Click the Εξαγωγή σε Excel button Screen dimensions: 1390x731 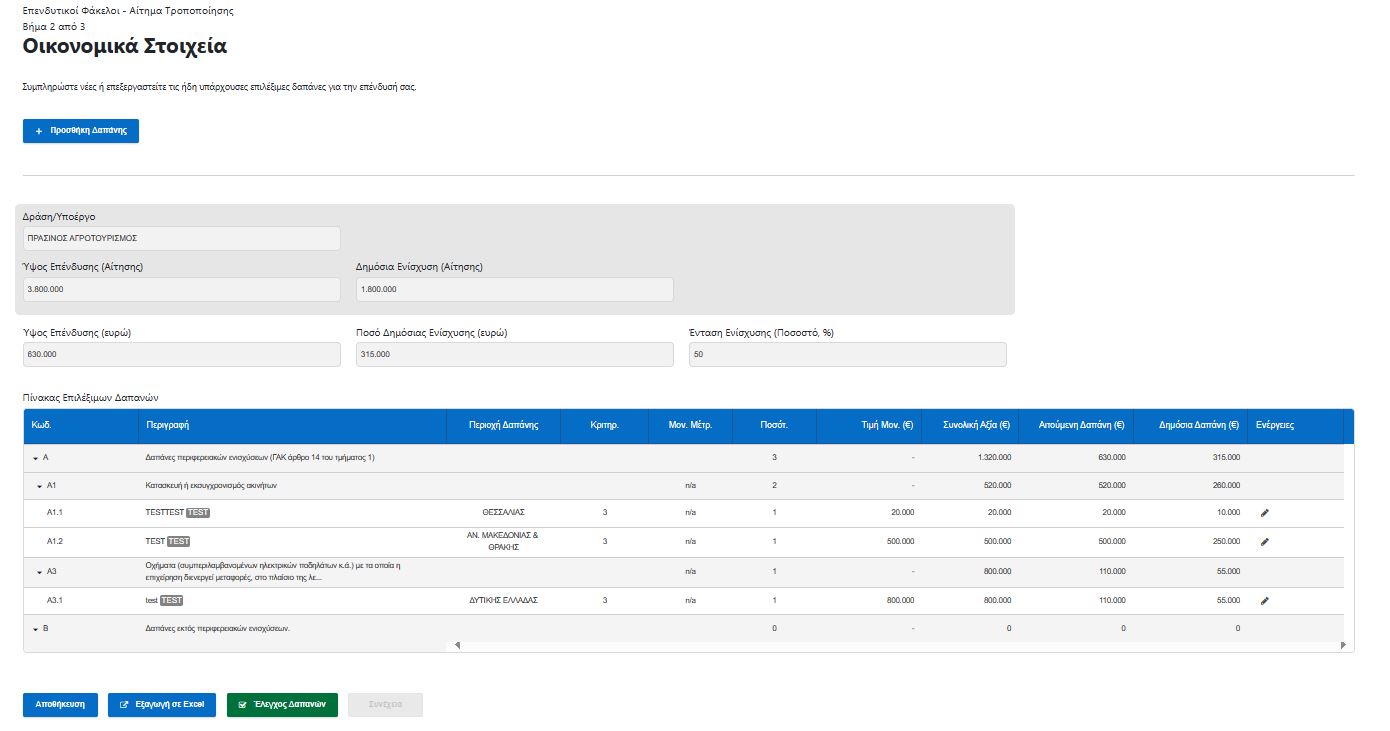pos(162,705)
